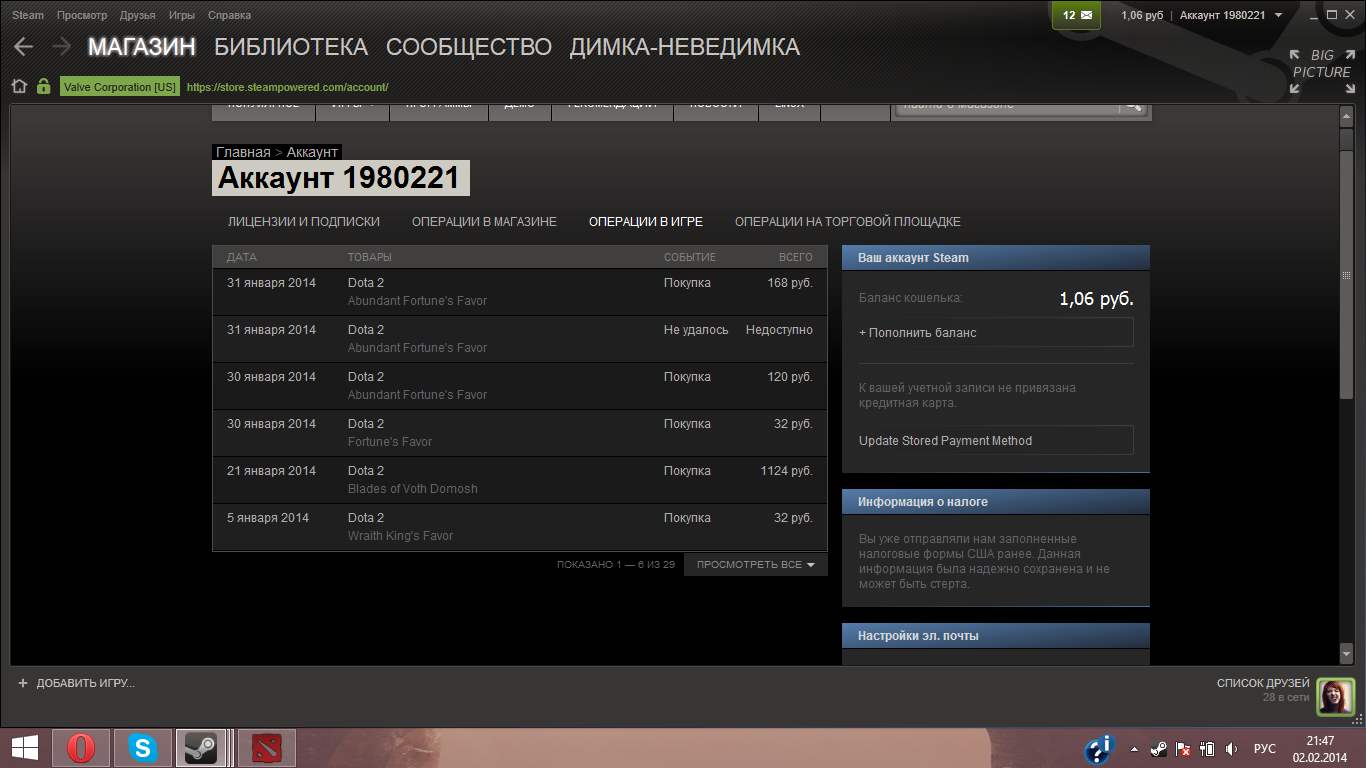The width and height of the screenshot is (1366, 768).
Task: Click the Недоступно total text
Action: coord(779,330)
